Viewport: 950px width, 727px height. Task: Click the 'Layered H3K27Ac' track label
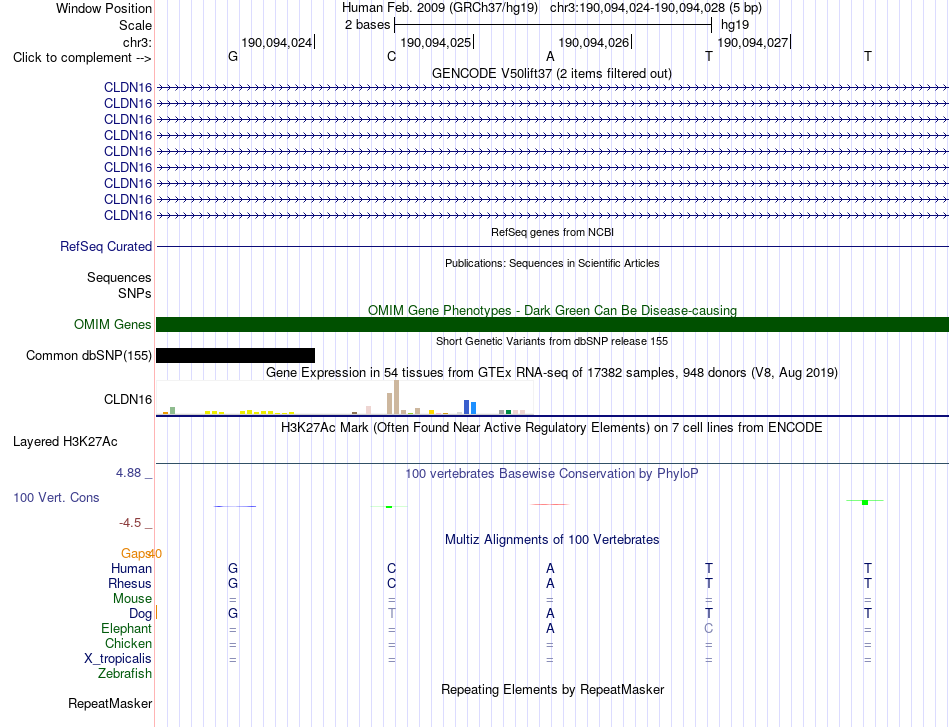point(65,442)
